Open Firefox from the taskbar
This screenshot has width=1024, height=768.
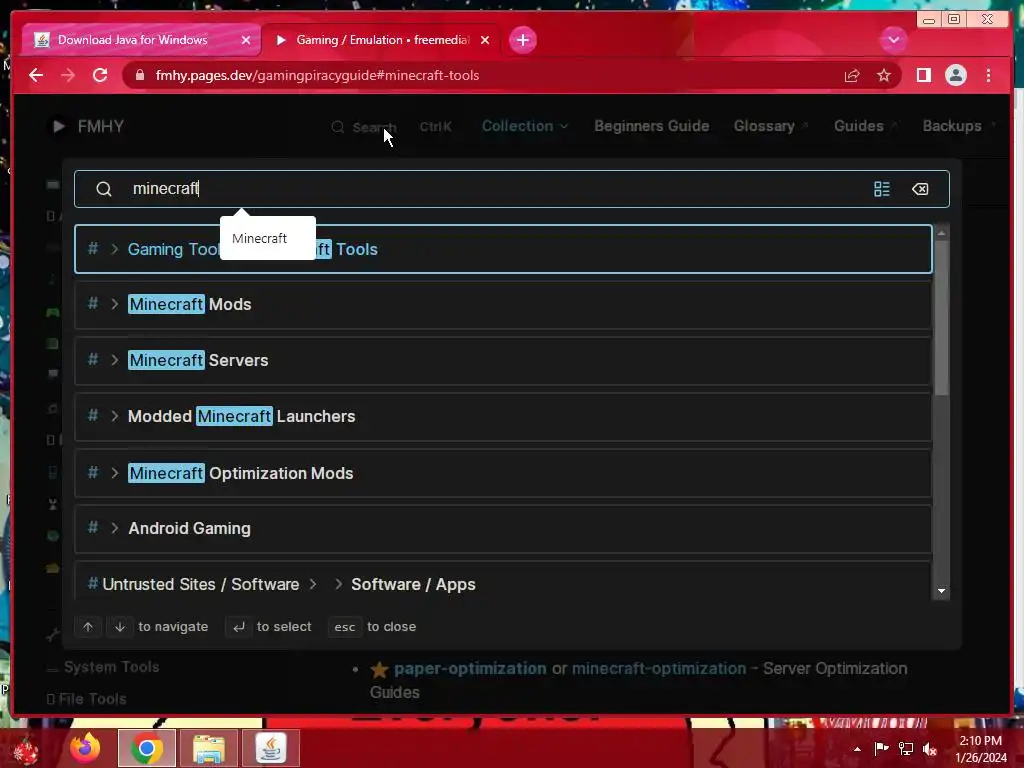click(x=85, y=748)
